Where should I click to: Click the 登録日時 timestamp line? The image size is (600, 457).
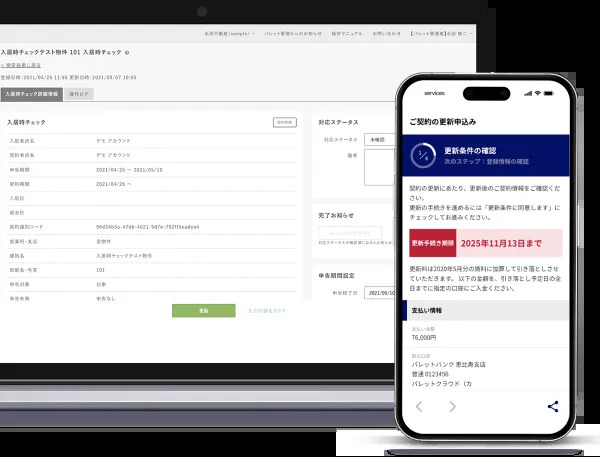68,77
